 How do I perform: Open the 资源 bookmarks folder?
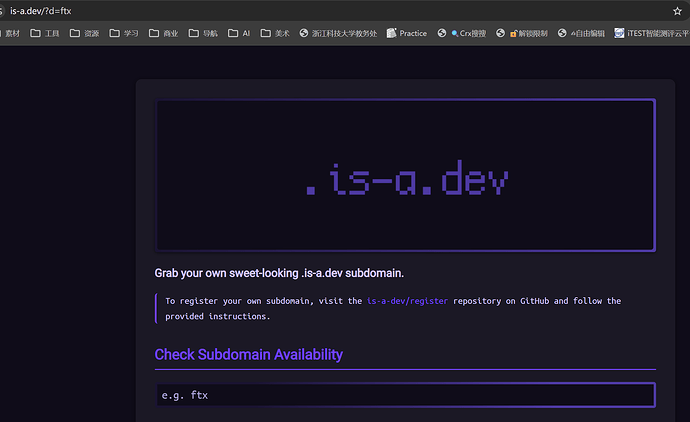click(84, 33)
